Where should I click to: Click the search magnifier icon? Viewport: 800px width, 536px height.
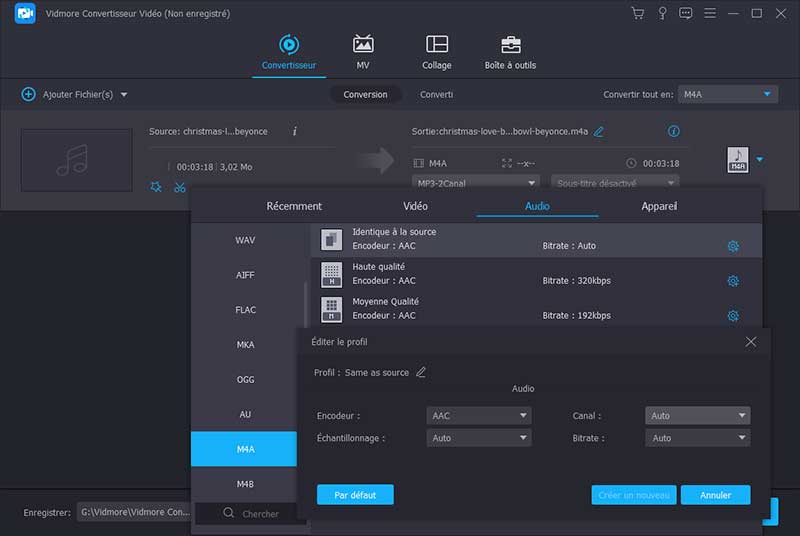click(x=229, y=513)
